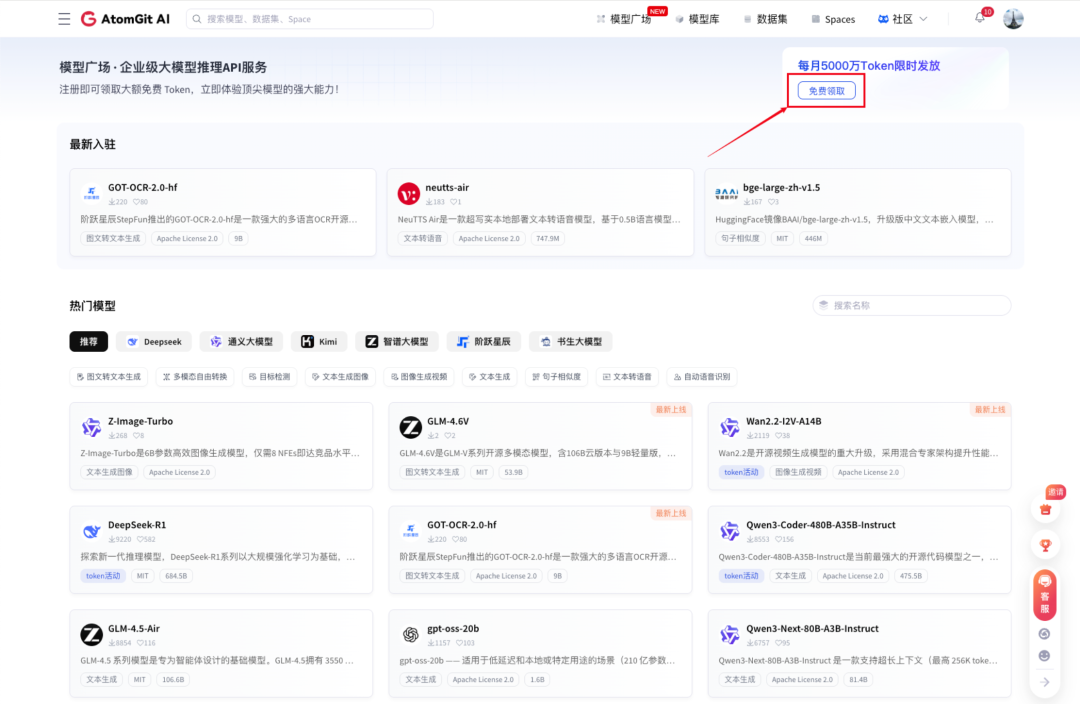1080x704 pixels.
Task: Click 106.6B tag on GLM-4.5-Air card
Action: (173, 679)
